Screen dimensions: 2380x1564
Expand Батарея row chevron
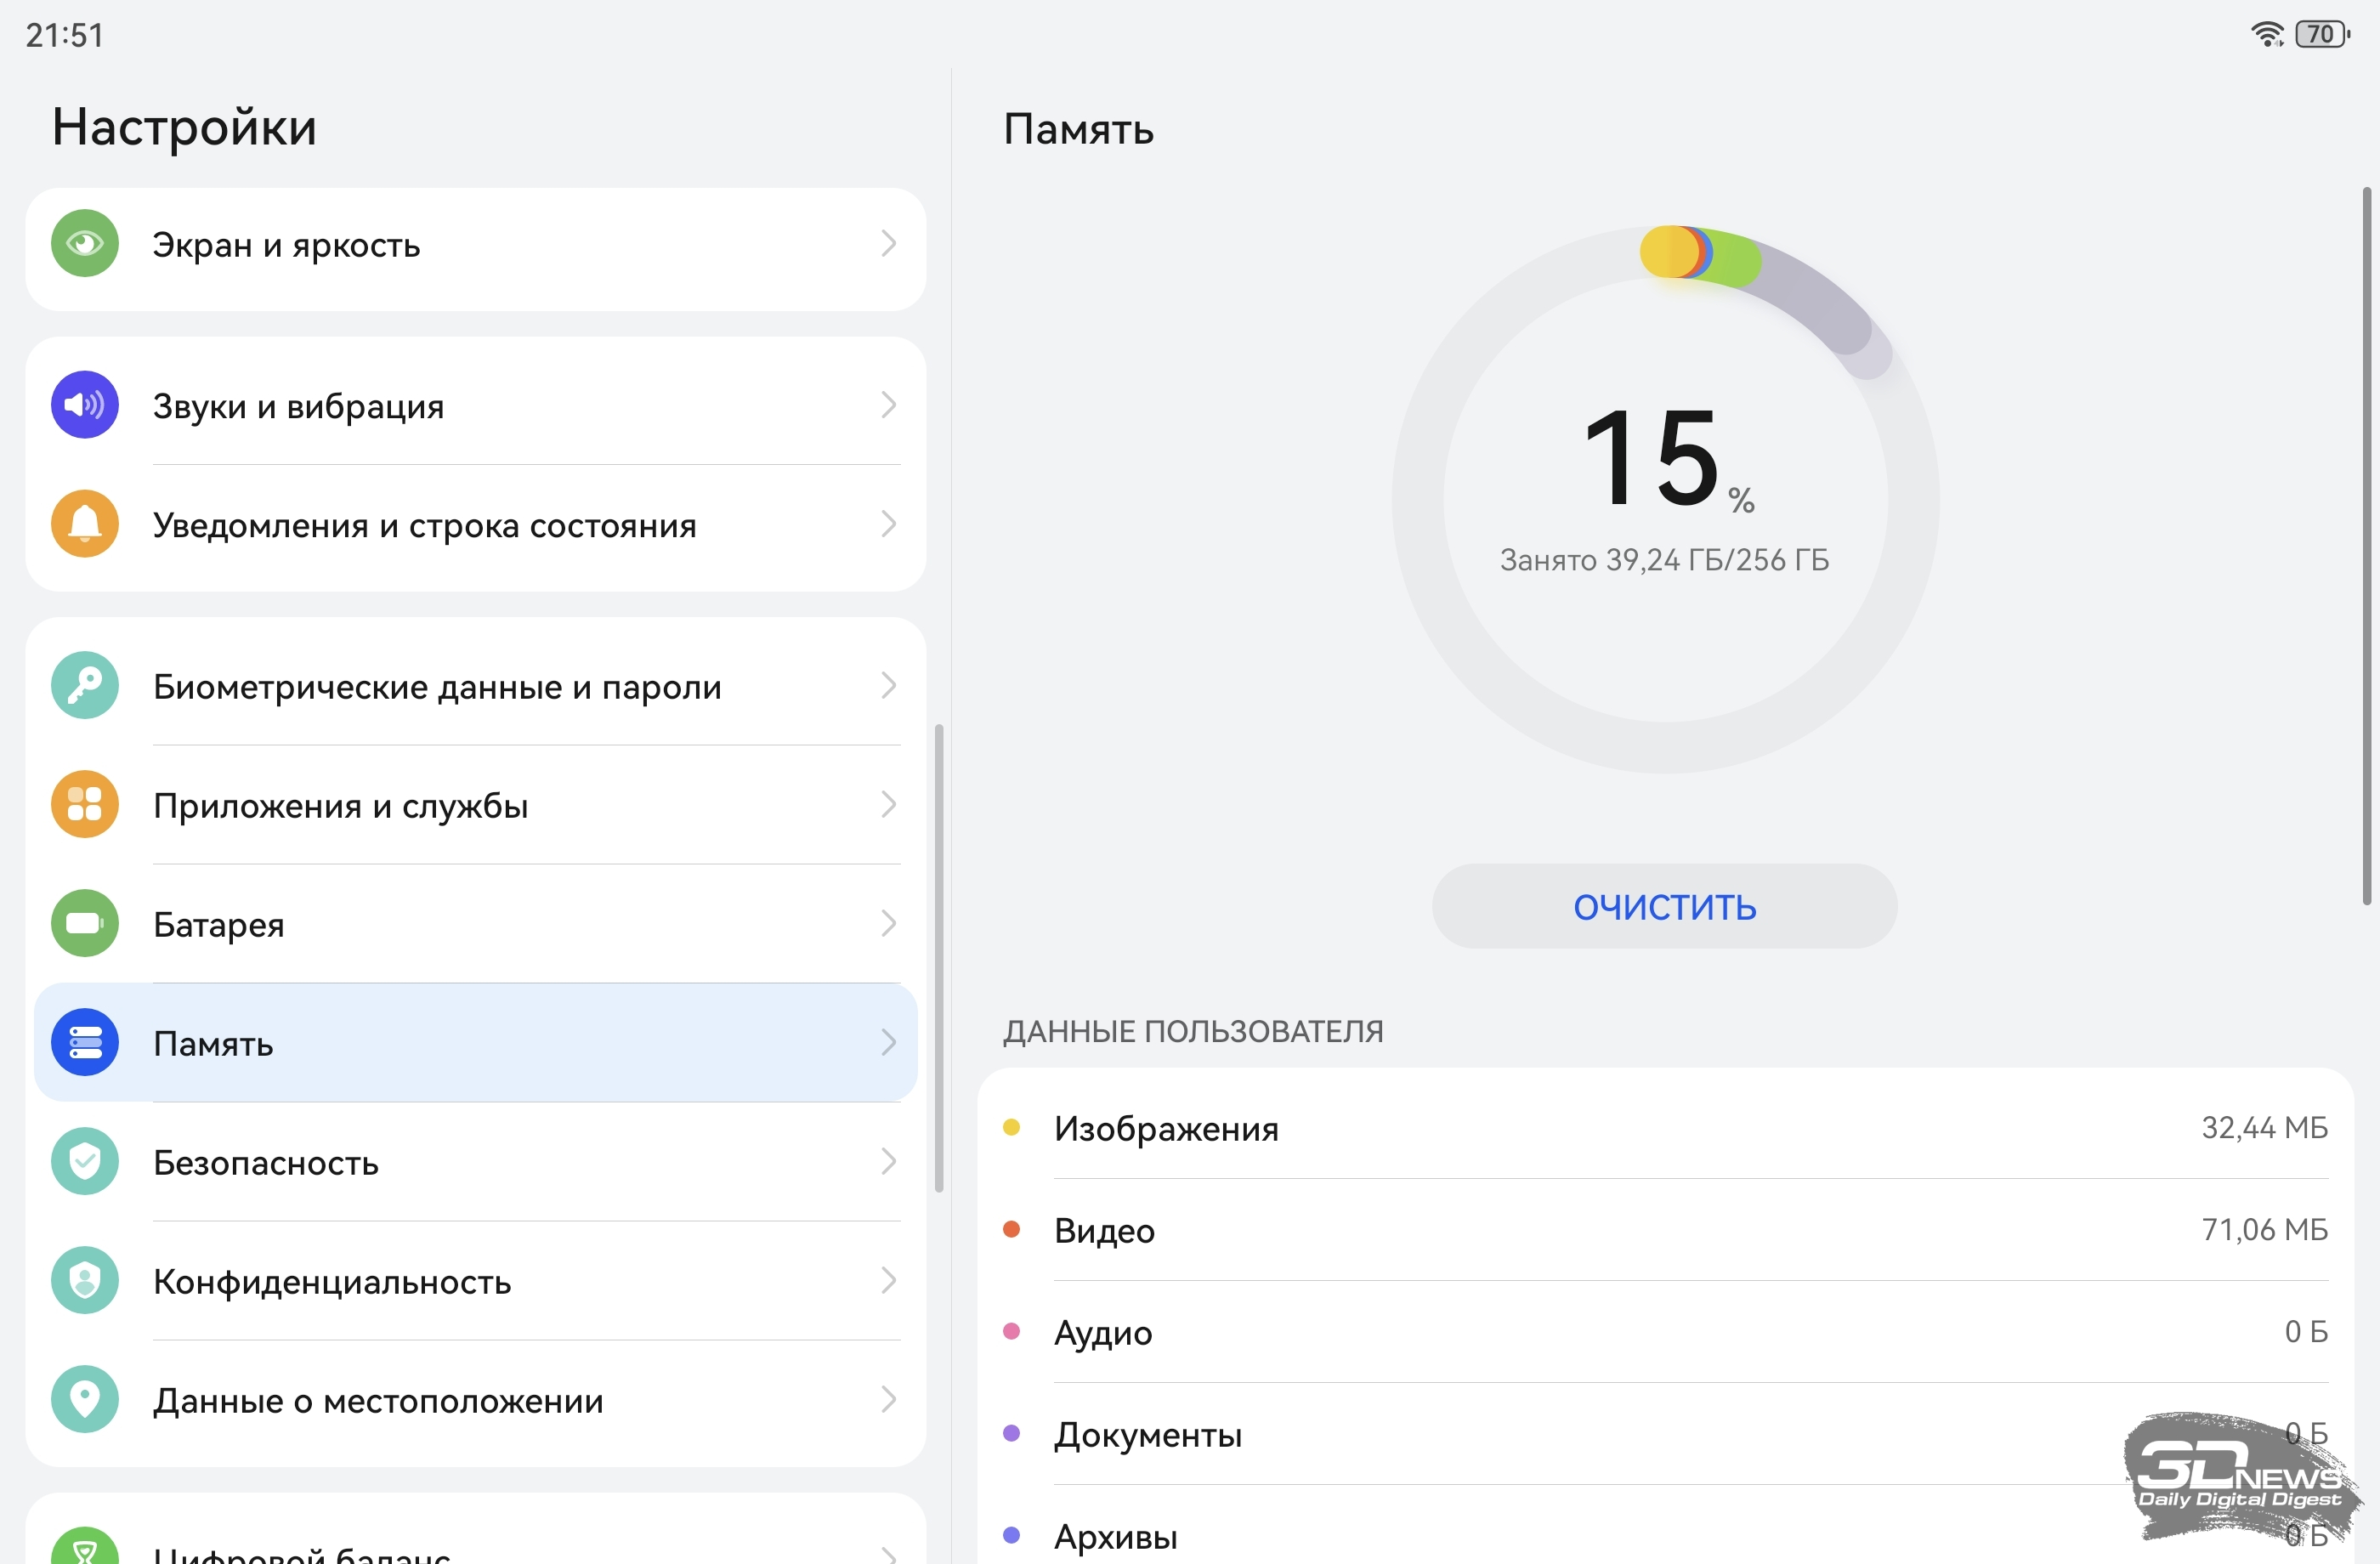point(888,923)
